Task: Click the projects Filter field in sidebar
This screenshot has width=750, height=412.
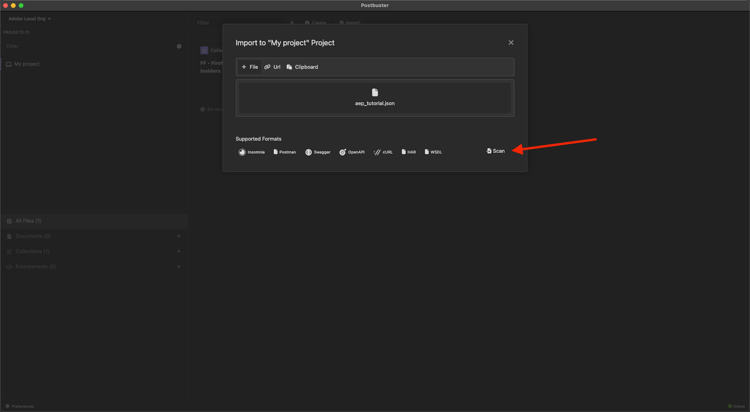Action: click(88, 46)
